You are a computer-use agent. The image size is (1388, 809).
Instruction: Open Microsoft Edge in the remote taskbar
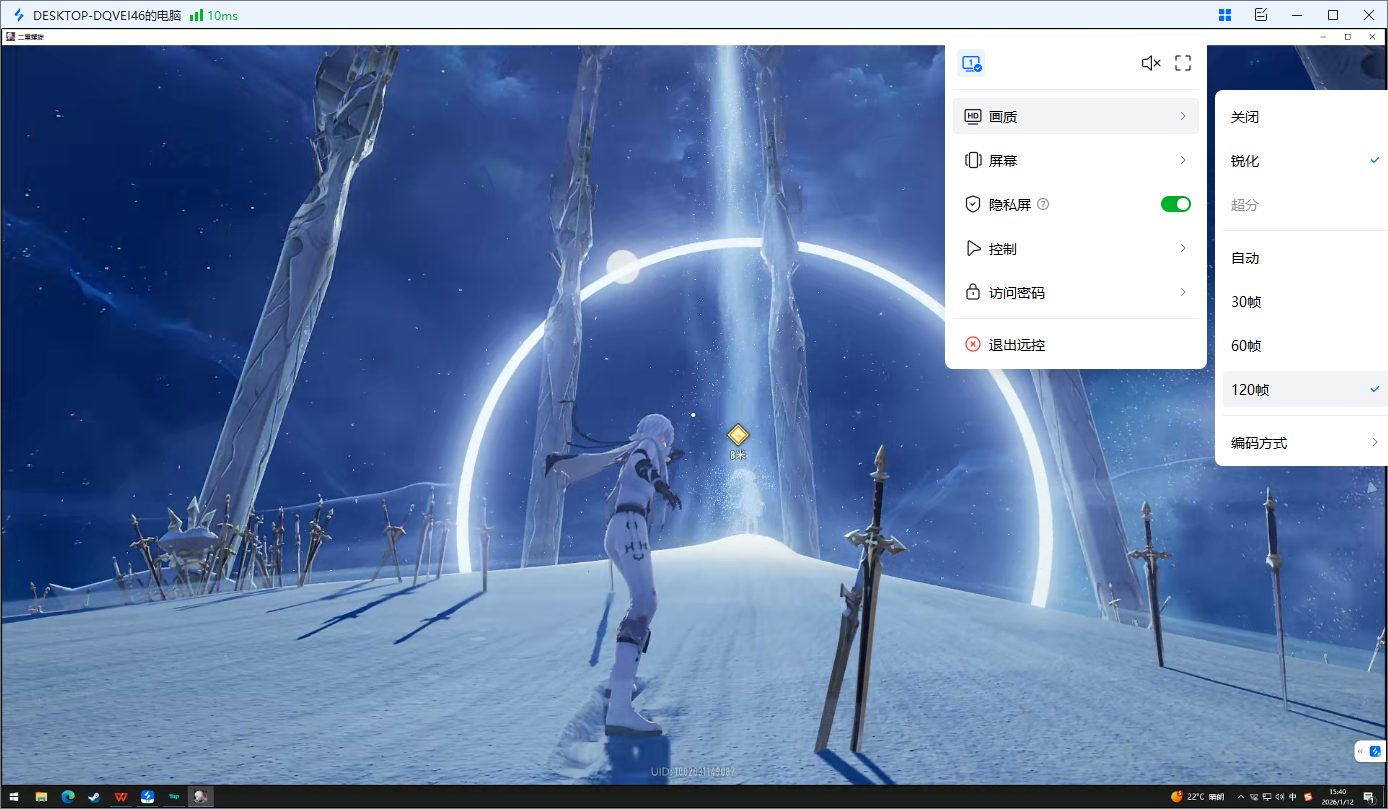click(x=68, y=797)
